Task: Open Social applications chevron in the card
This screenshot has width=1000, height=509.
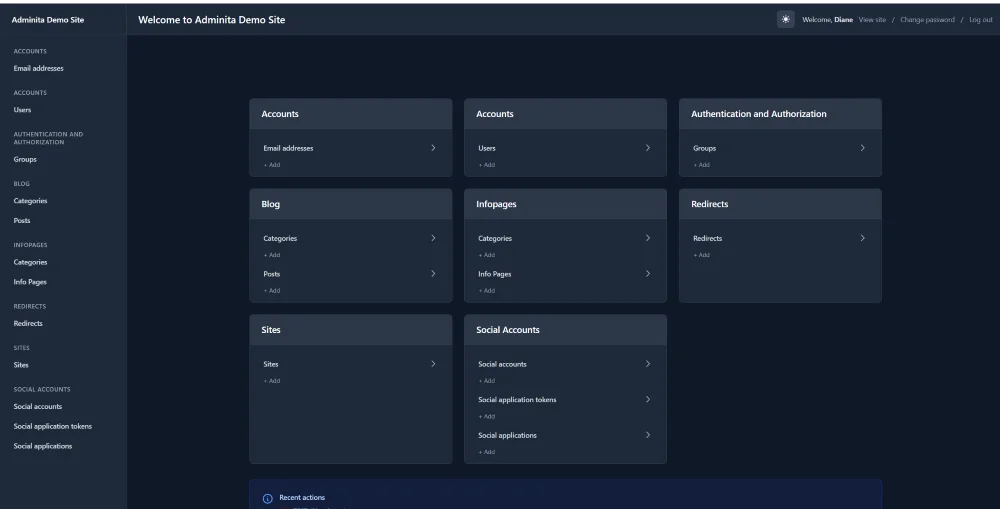Action: click(x=648, y=435)
